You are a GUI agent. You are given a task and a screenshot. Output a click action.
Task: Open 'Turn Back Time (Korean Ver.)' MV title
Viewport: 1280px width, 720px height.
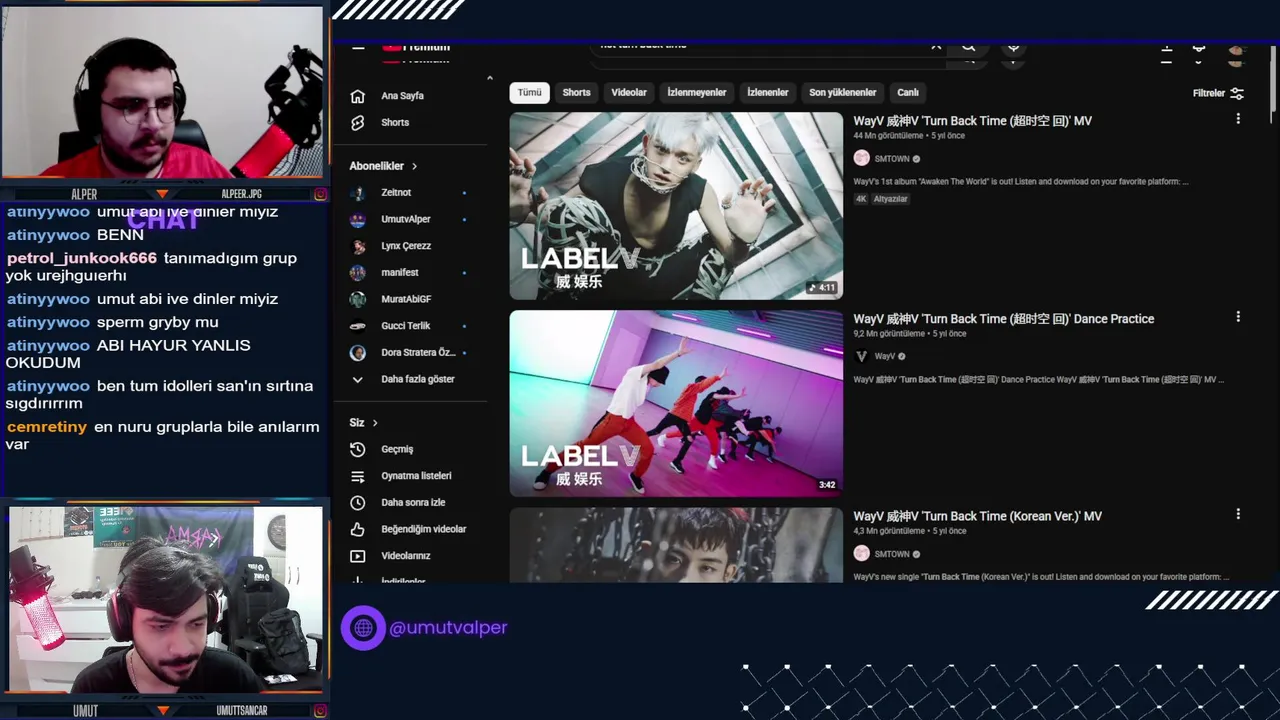978,516
